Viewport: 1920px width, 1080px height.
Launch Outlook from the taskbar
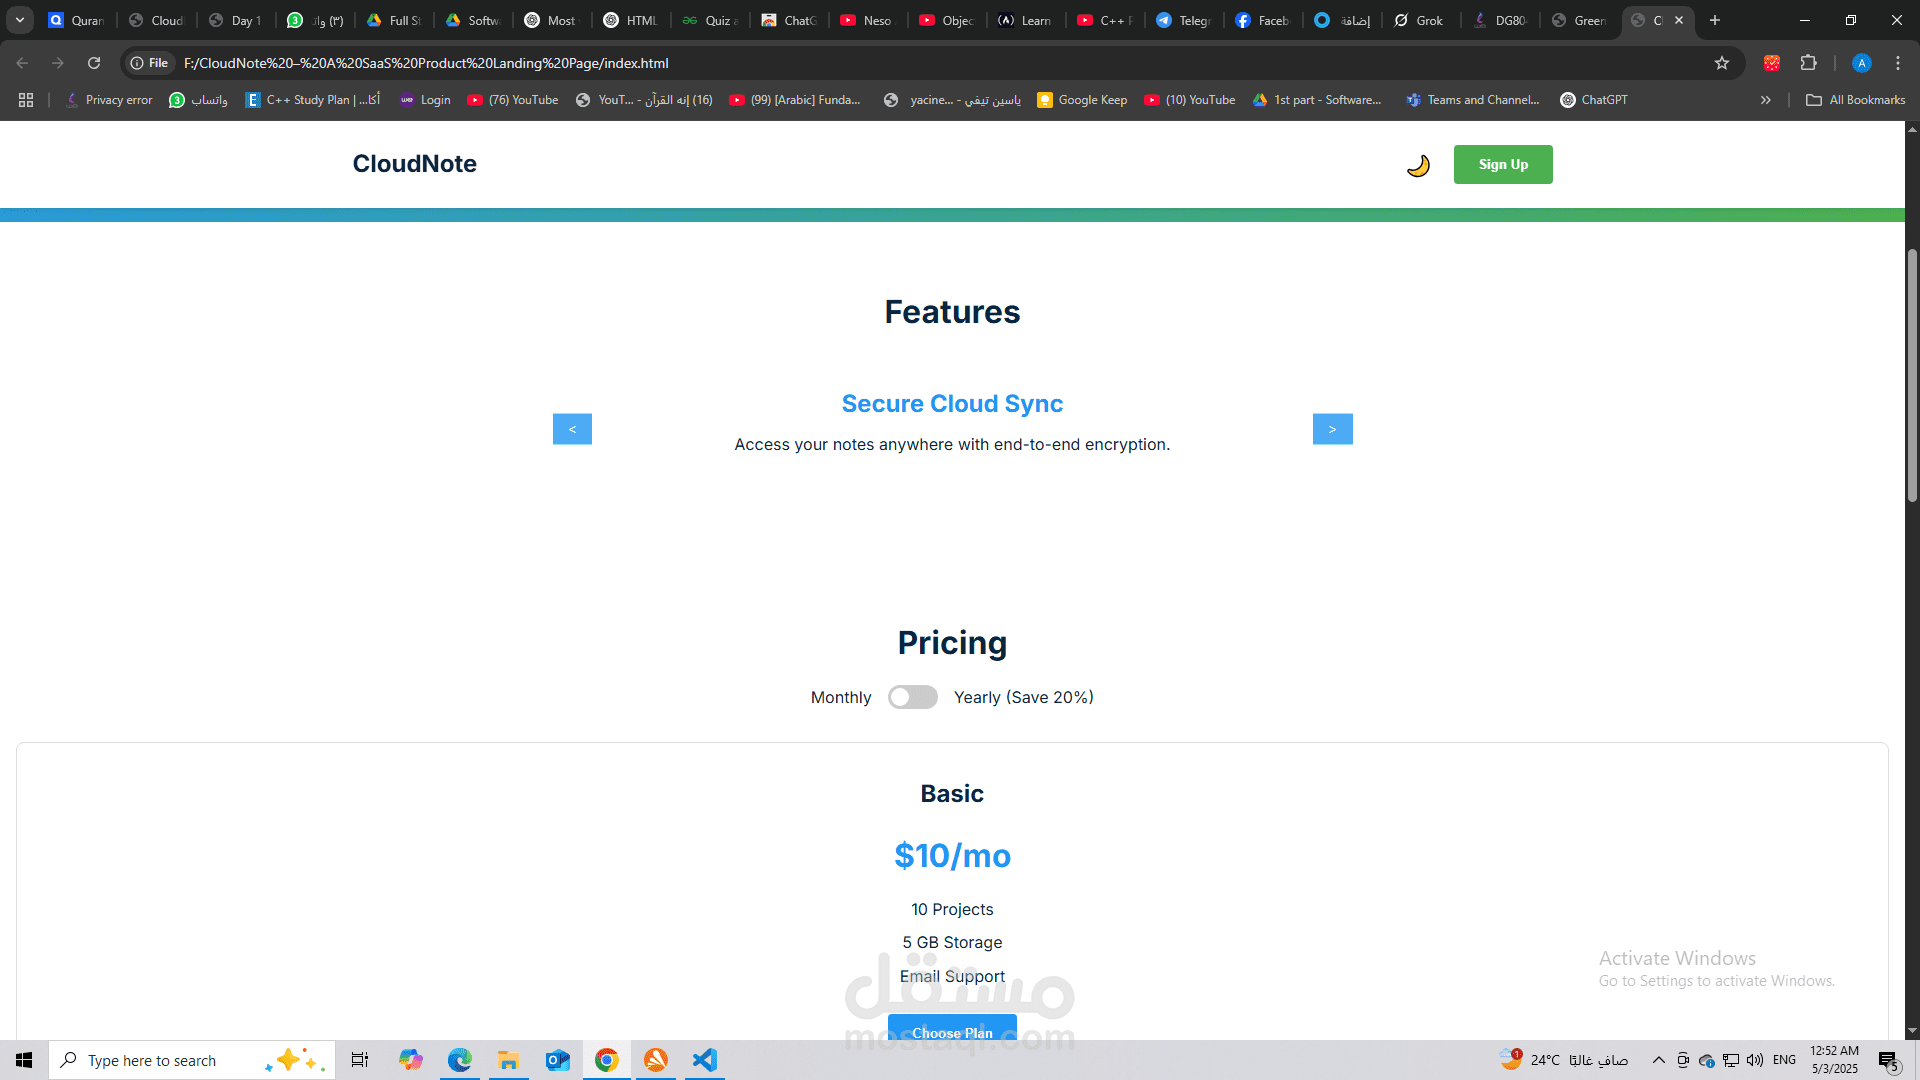[x=557, y=1060]
